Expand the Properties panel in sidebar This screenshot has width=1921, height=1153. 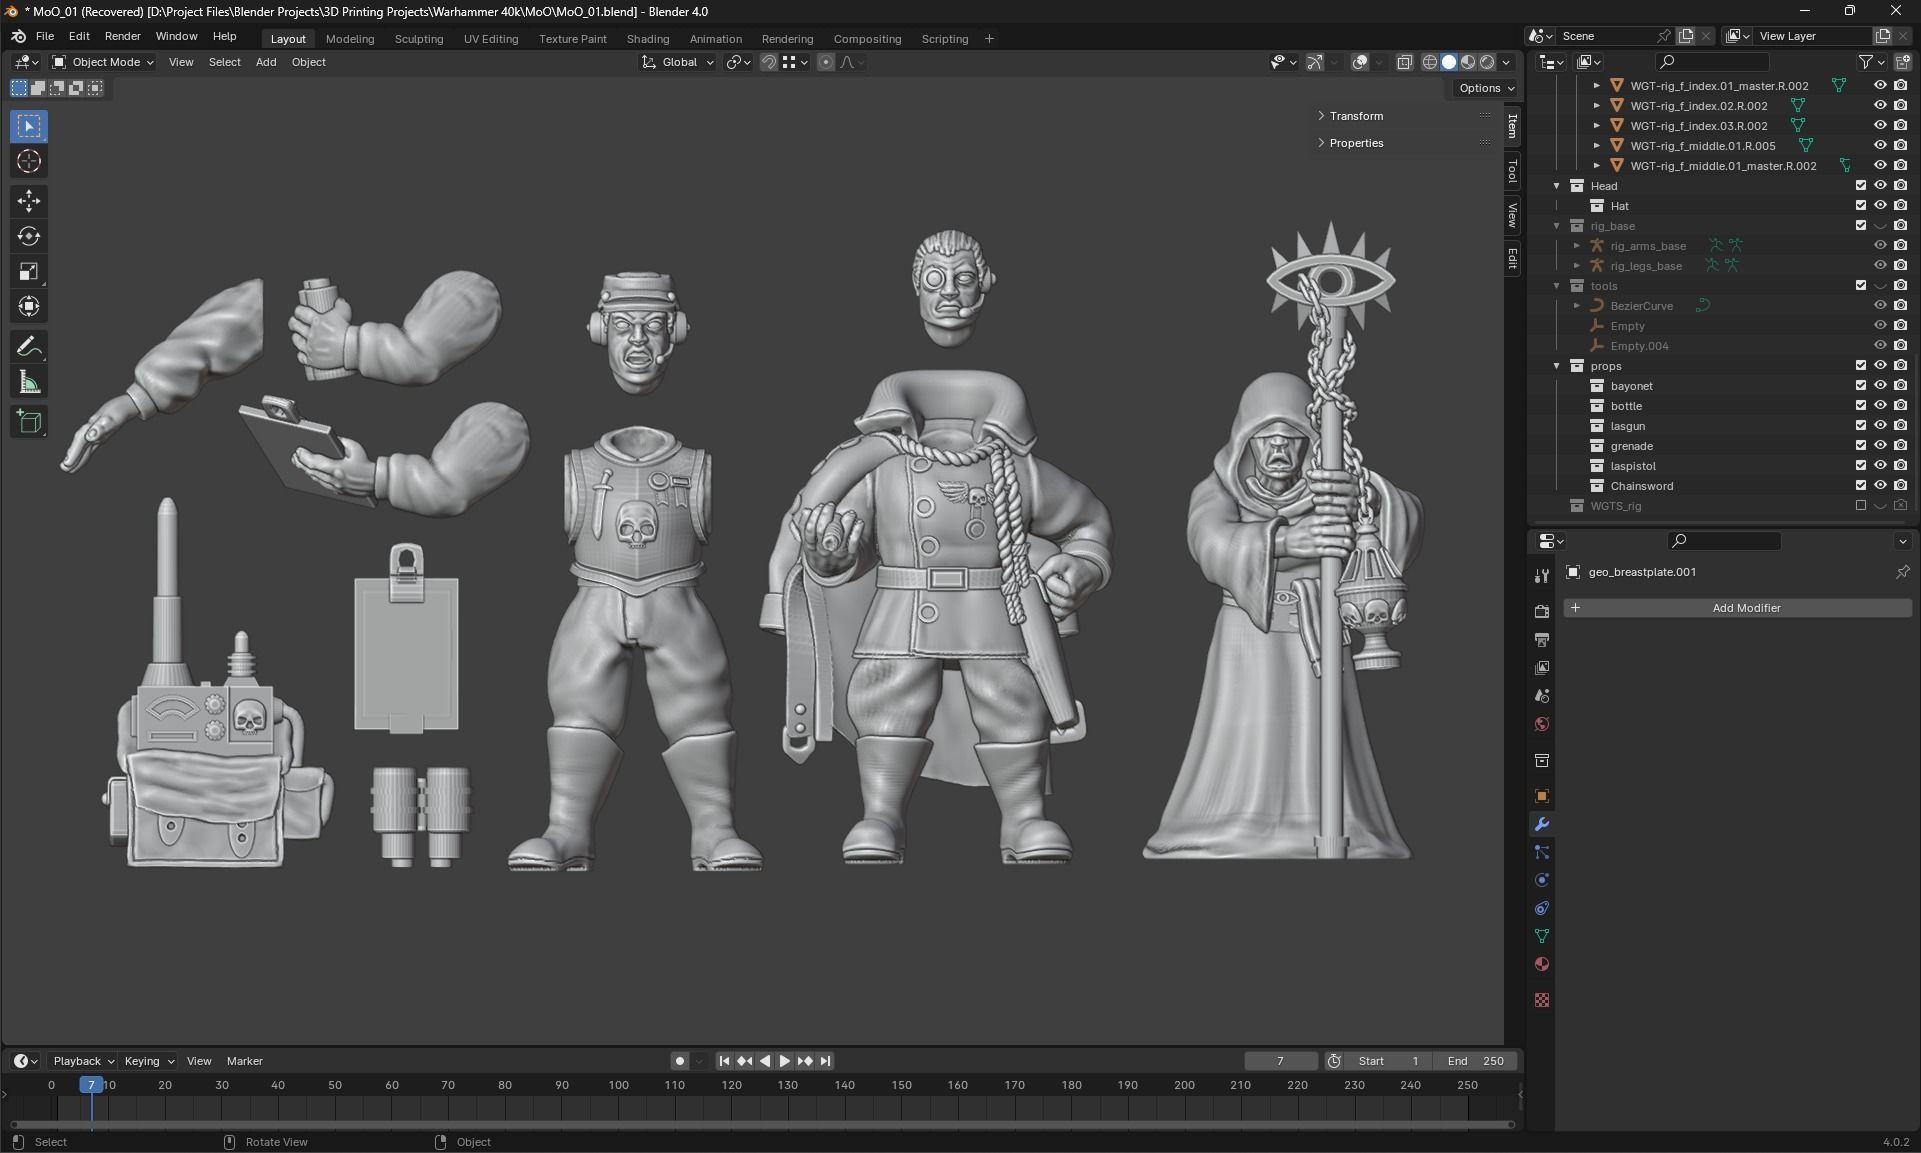click(x=1356, y=143)
